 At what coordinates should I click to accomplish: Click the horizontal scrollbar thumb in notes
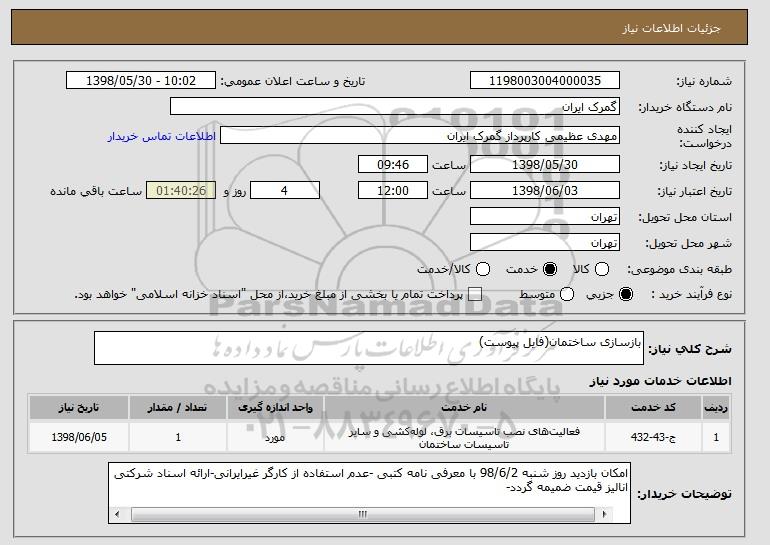click(362, 515)
